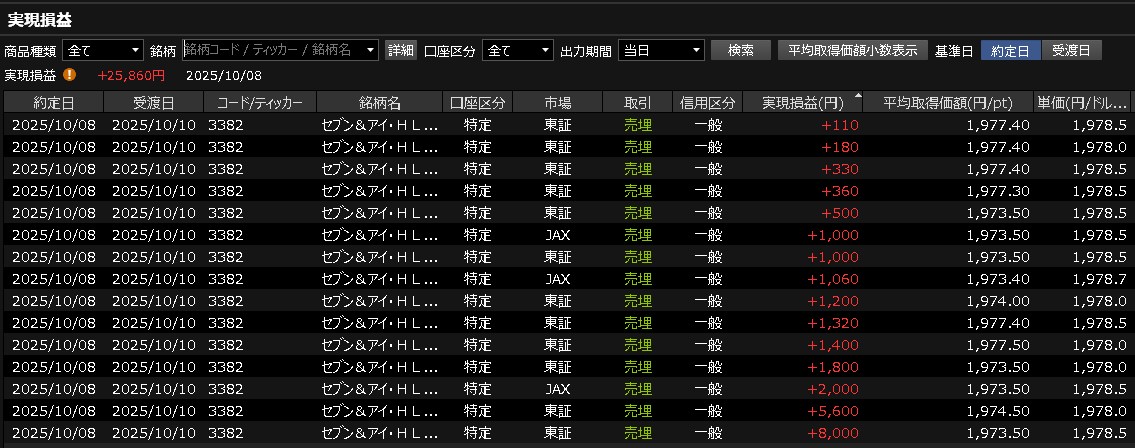Click 1,977.50 average cost cell

click(997, 345)
